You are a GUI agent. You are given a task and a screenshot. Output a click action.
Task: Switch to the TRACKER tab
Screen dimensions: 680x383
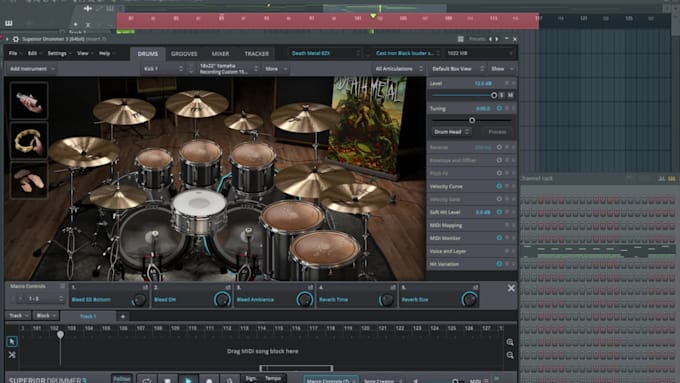256,54
